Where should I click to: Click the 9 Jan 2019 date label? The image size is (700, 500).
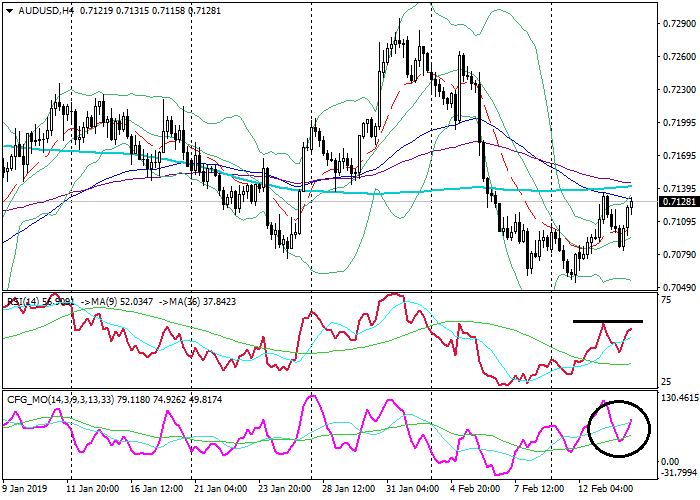click(26, 491)
